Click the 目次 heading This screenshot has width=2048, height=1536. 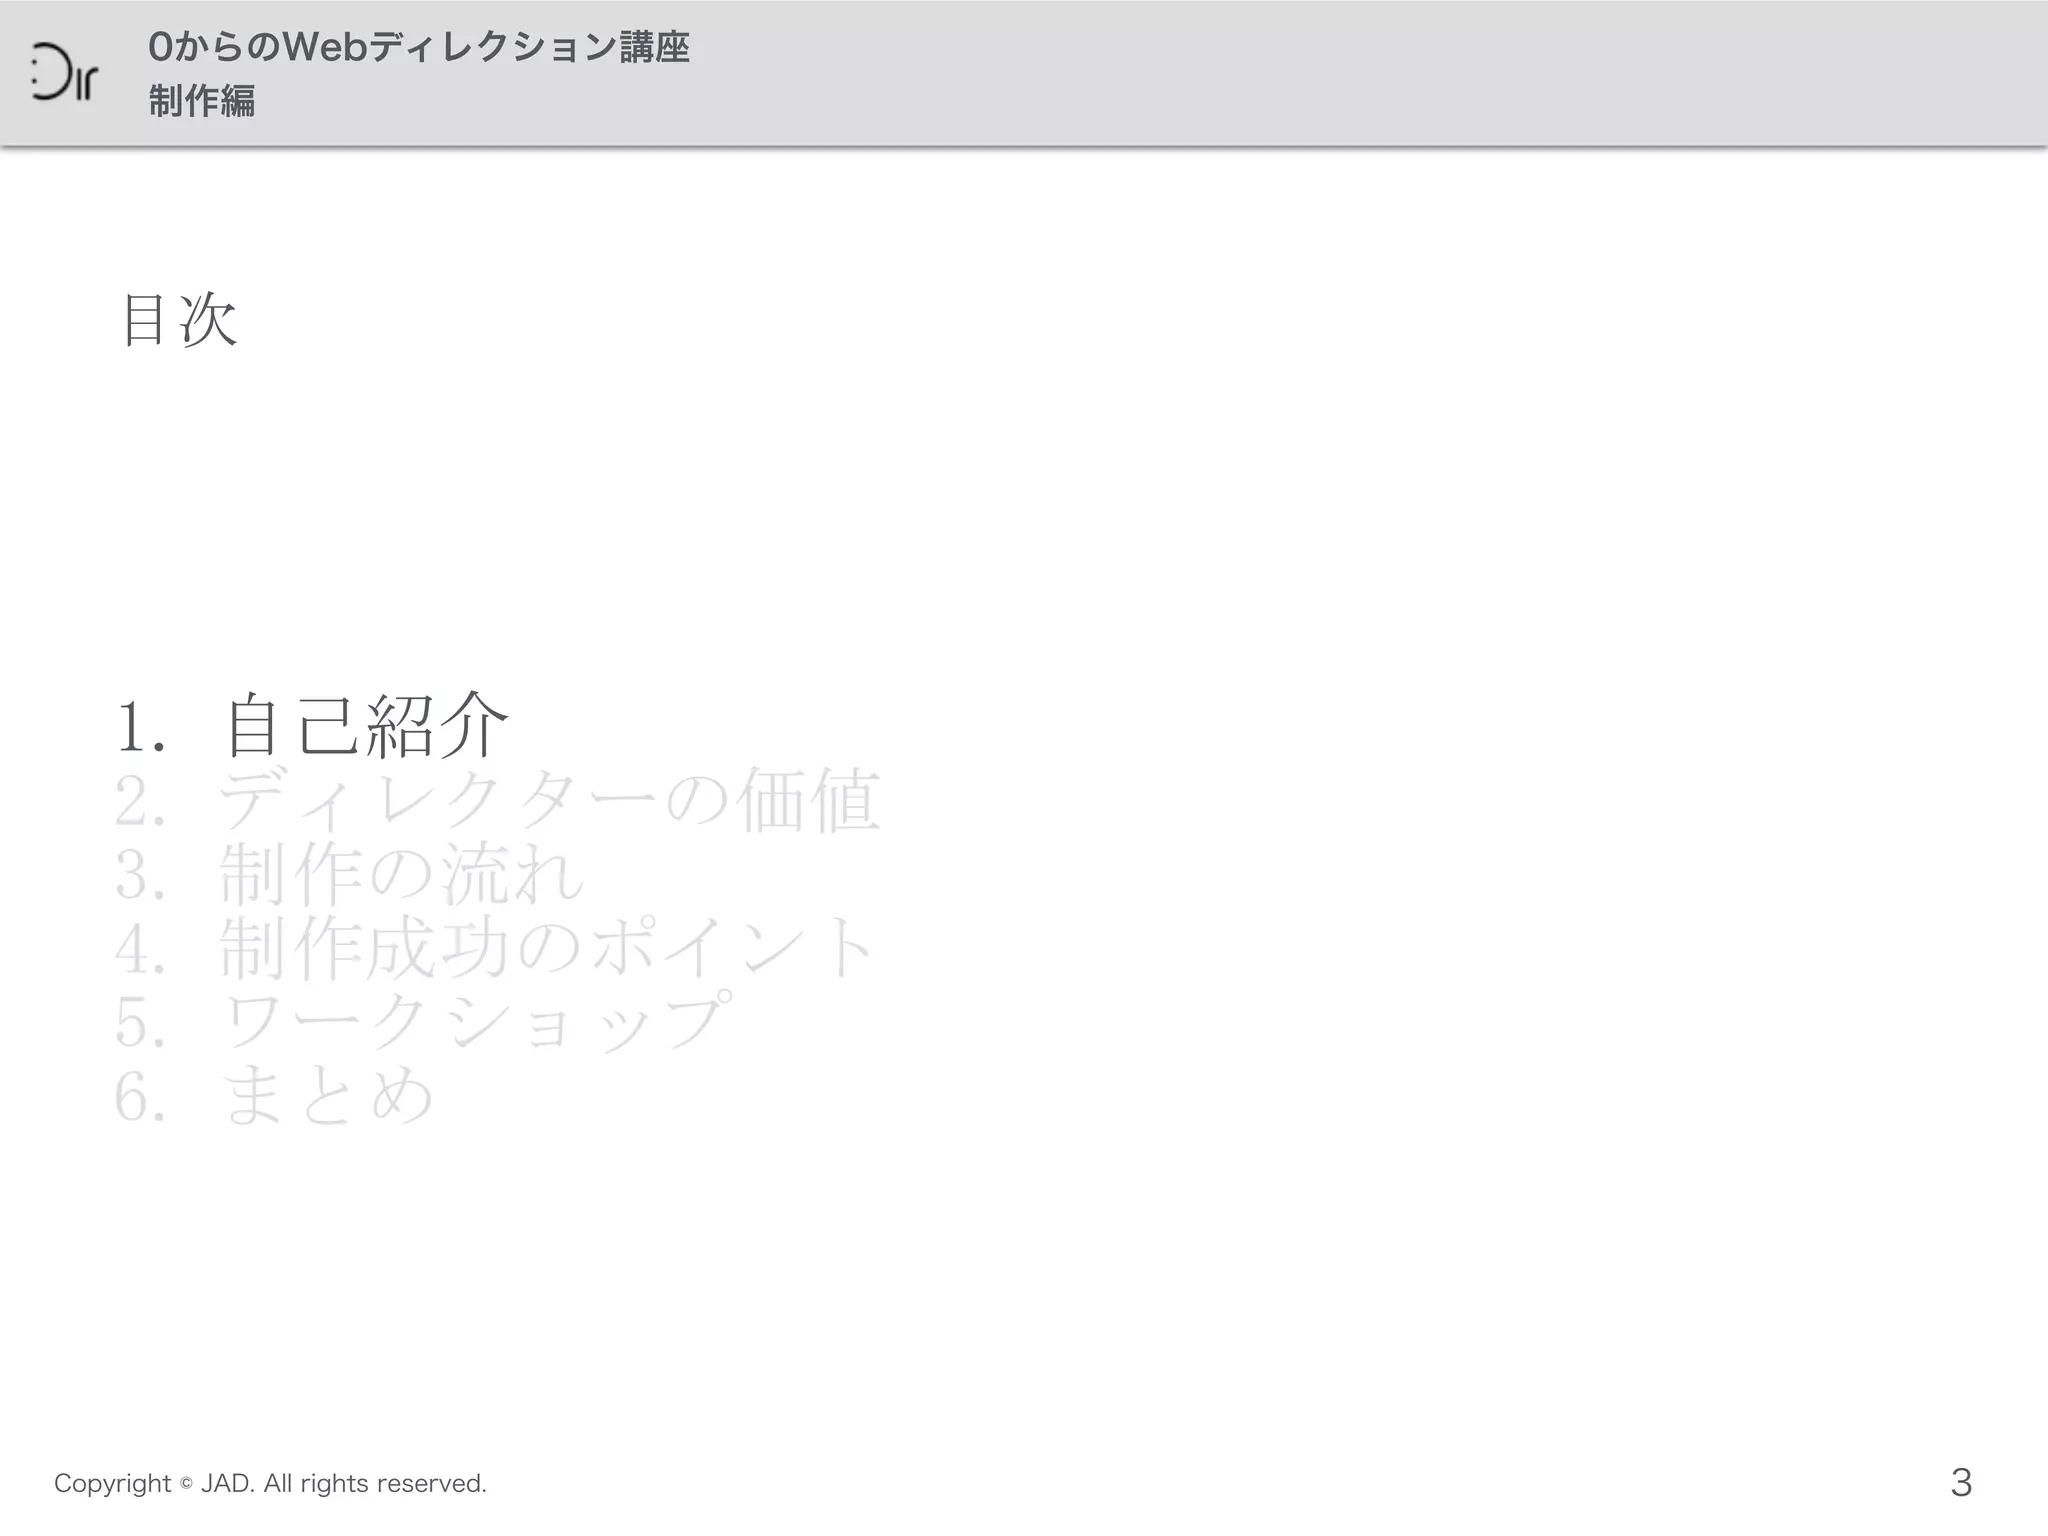pyautogui.click(x=179, y=320)
